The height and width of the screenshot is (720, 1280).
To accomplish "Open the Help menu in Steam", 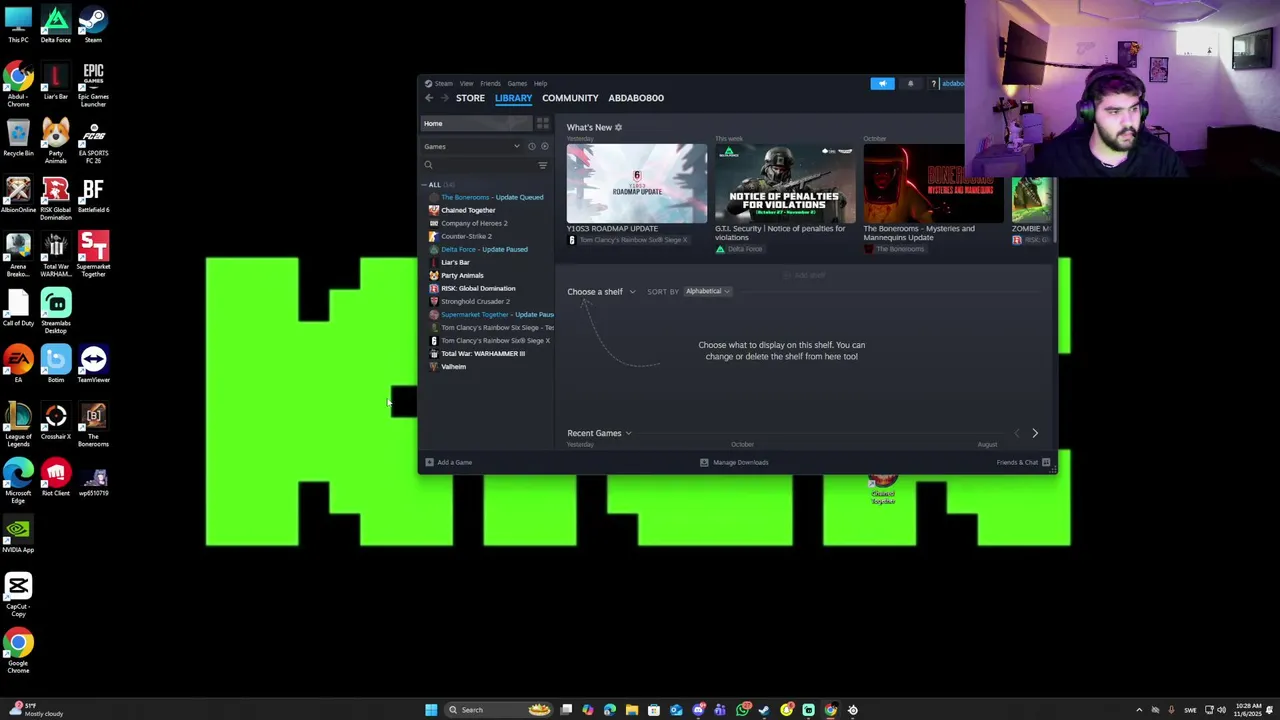I will coord(540,84).
